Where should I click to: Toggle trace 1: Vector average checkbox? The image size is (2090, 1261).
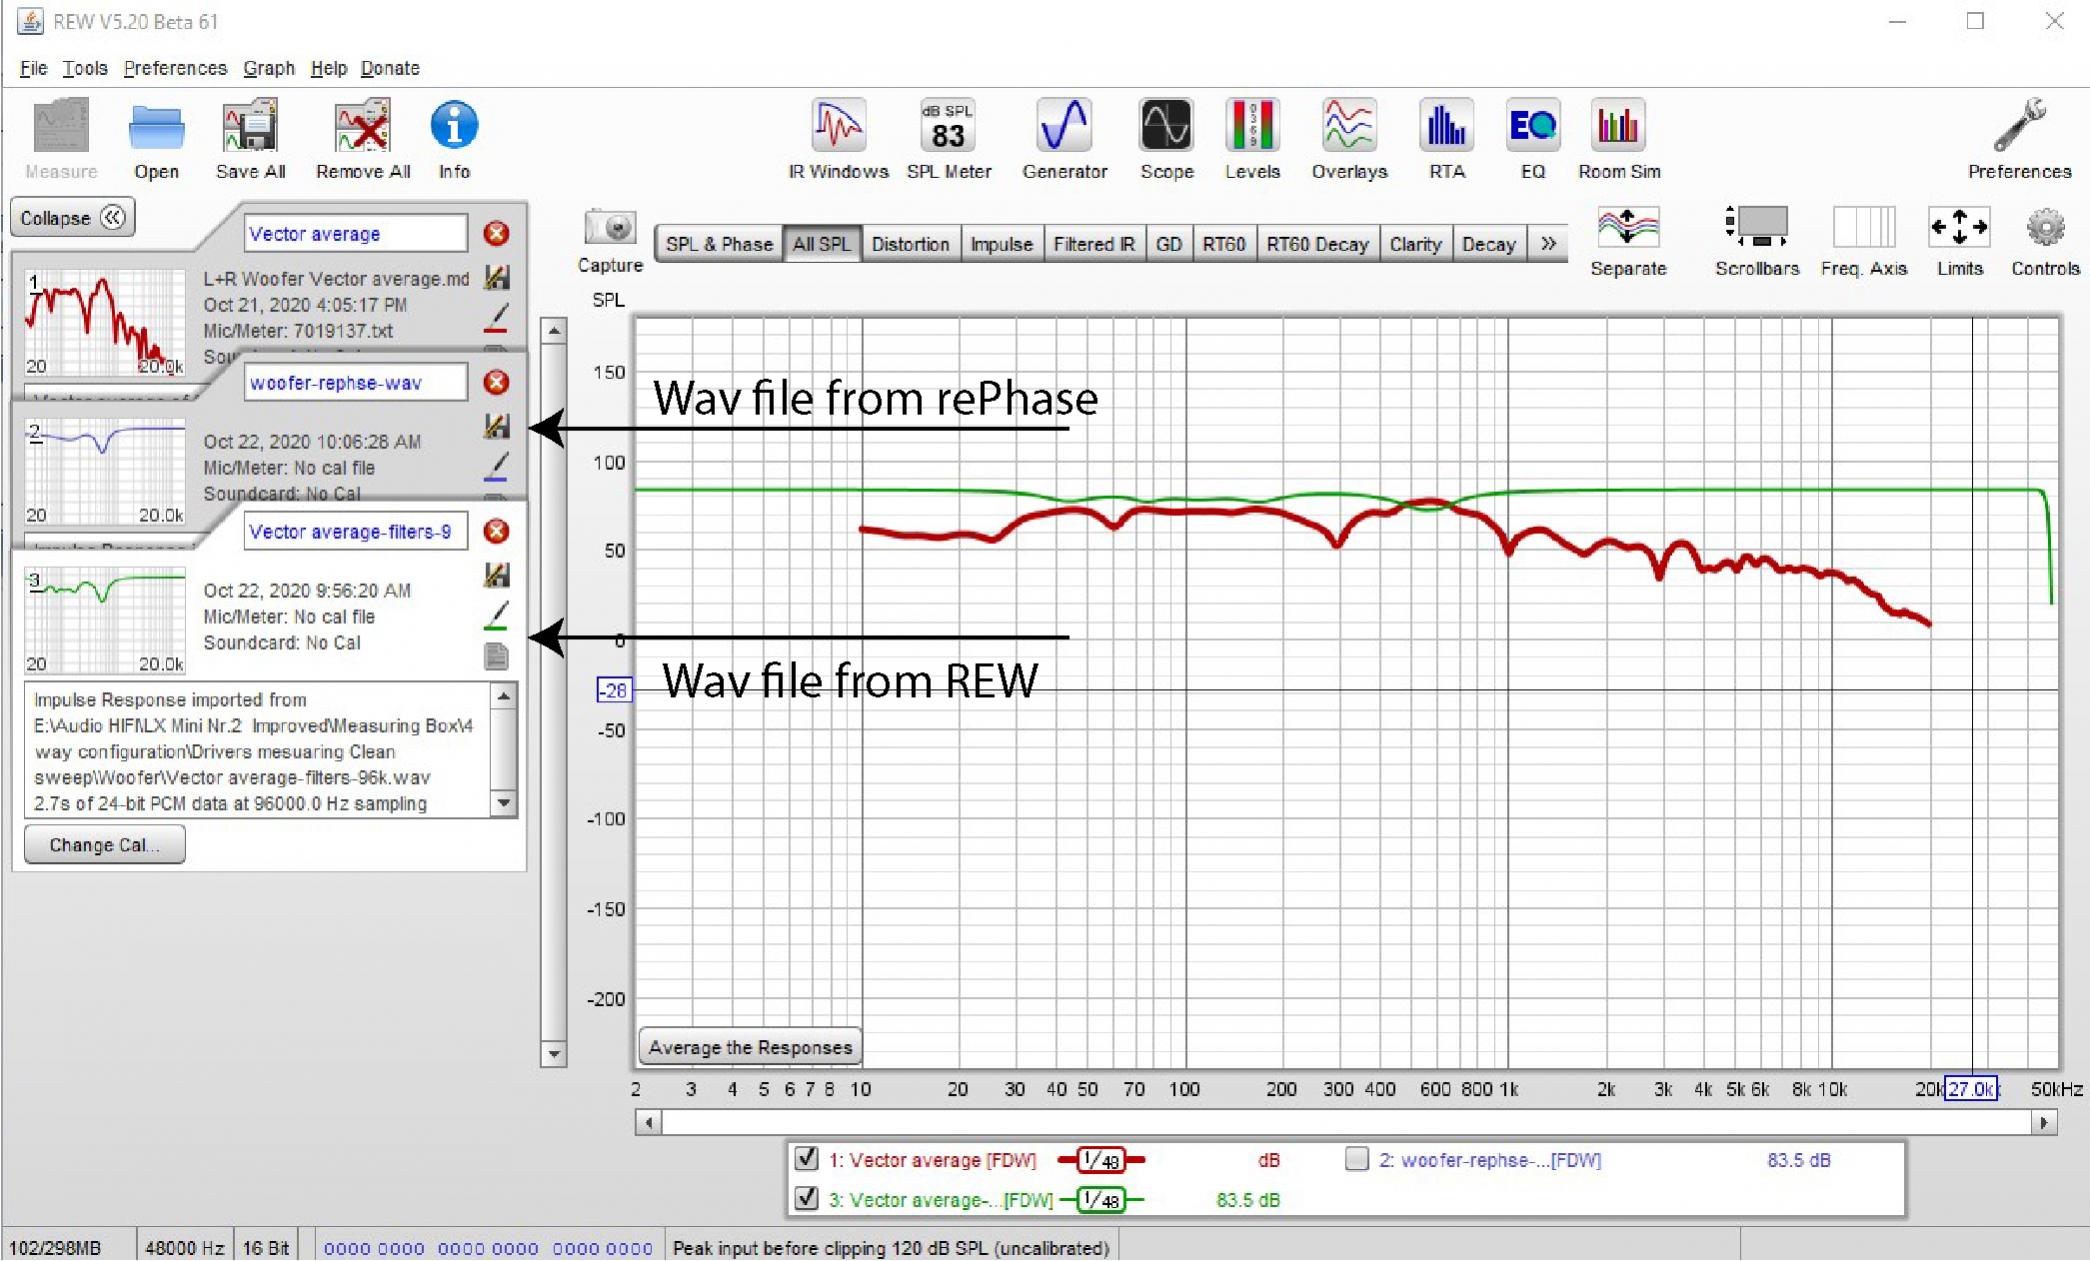[x=807, y=1159]
